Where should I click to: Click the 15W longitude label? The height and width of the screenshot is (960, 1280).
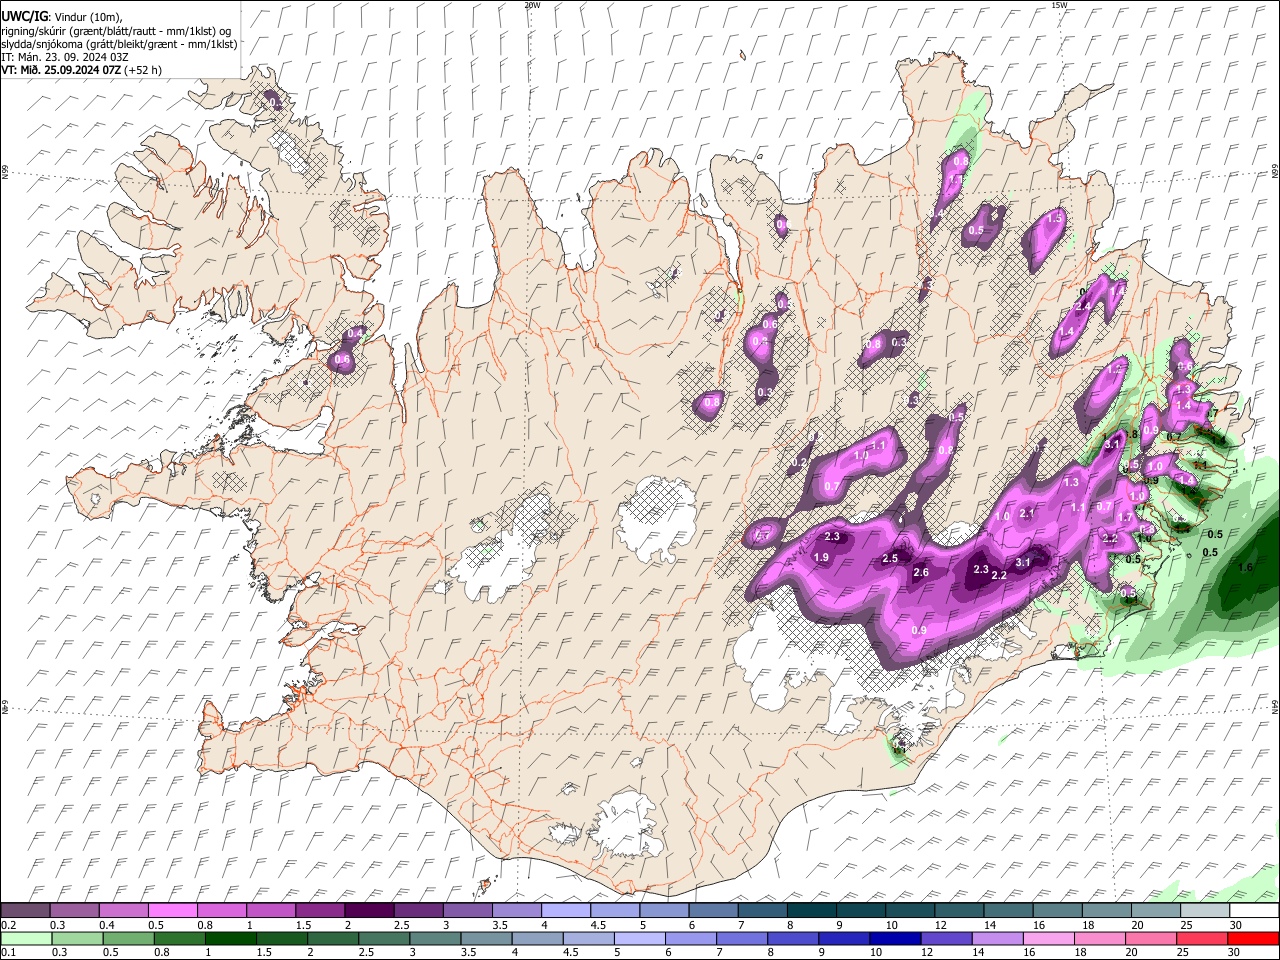pos(1059,5)
